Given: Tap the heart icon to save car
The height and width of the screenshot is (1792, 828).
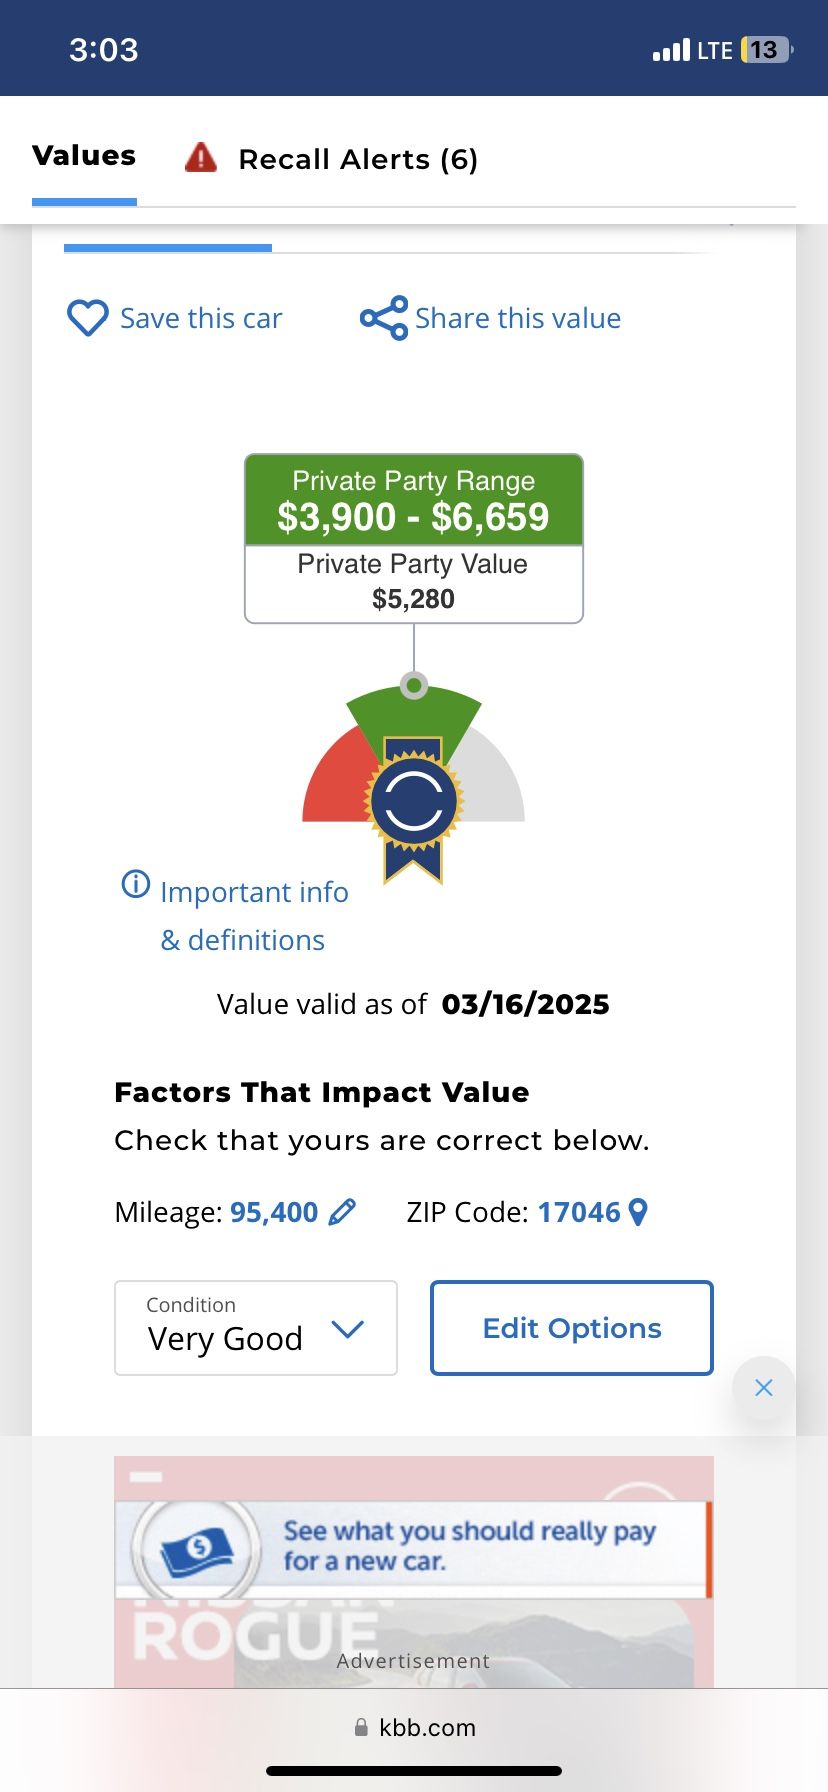Looking at the screenshot, I should 87,318.
